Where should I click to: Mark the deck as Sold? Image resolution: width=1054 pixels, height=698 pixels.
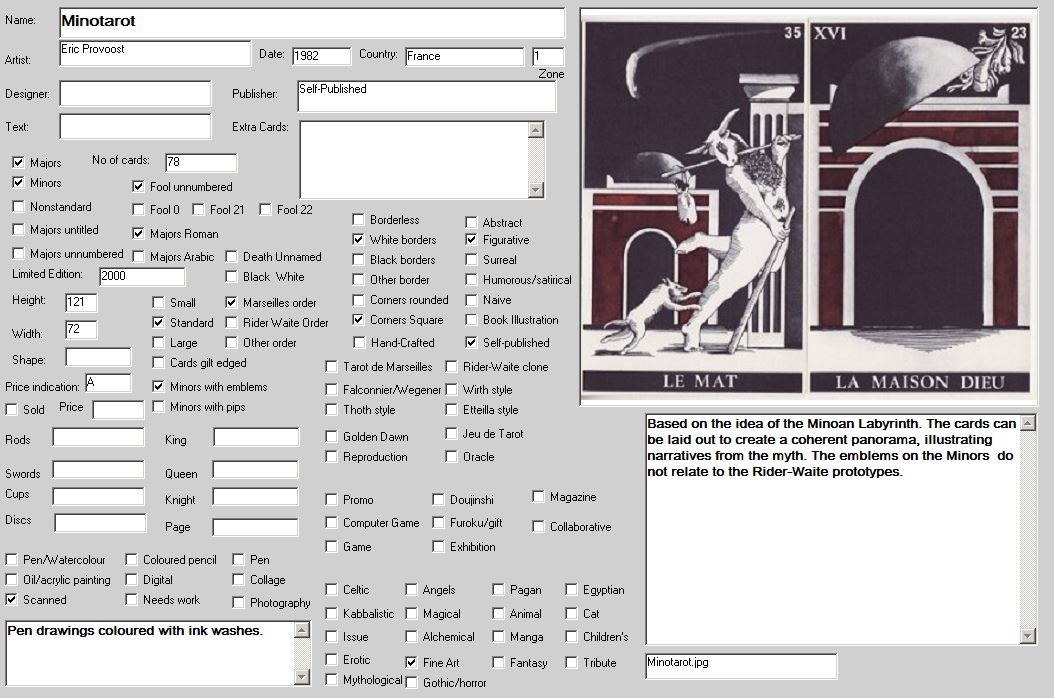point(12,409)
